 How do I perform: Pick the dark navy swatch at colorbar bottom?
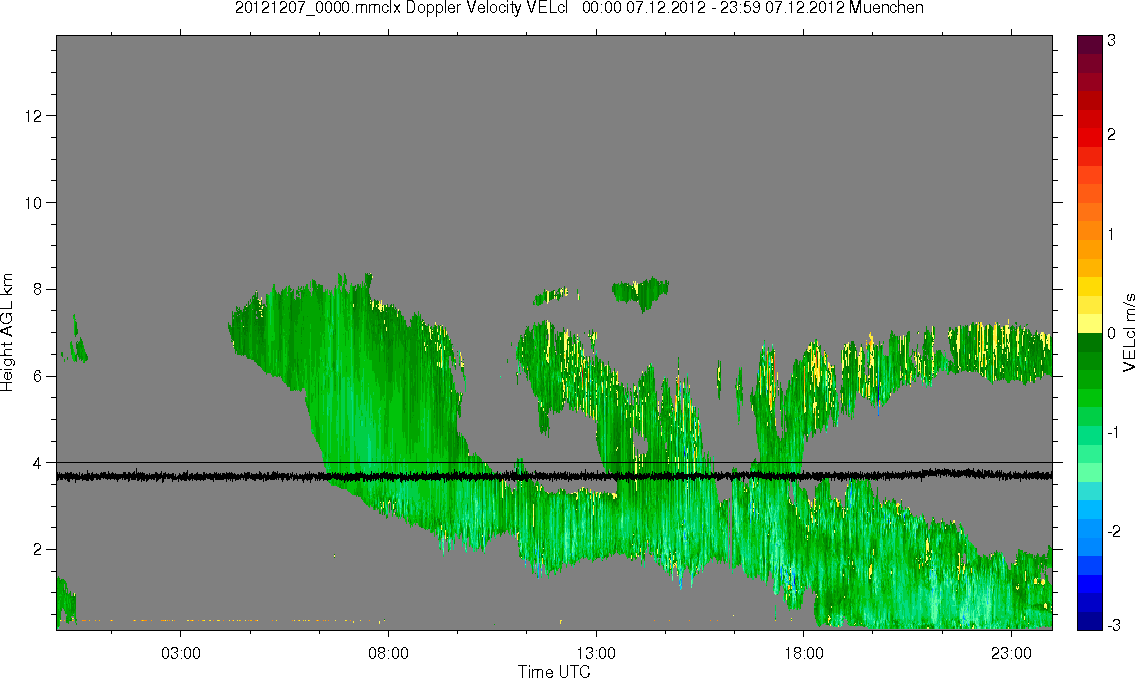point(1089,621)
